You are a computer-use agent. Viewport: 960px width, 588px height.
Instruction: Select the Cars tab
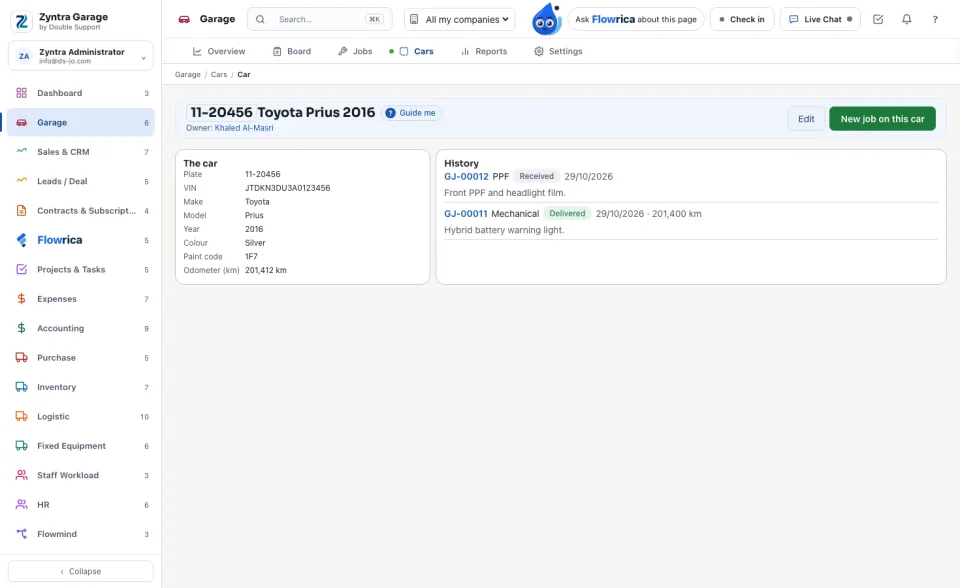click(416, 51)
